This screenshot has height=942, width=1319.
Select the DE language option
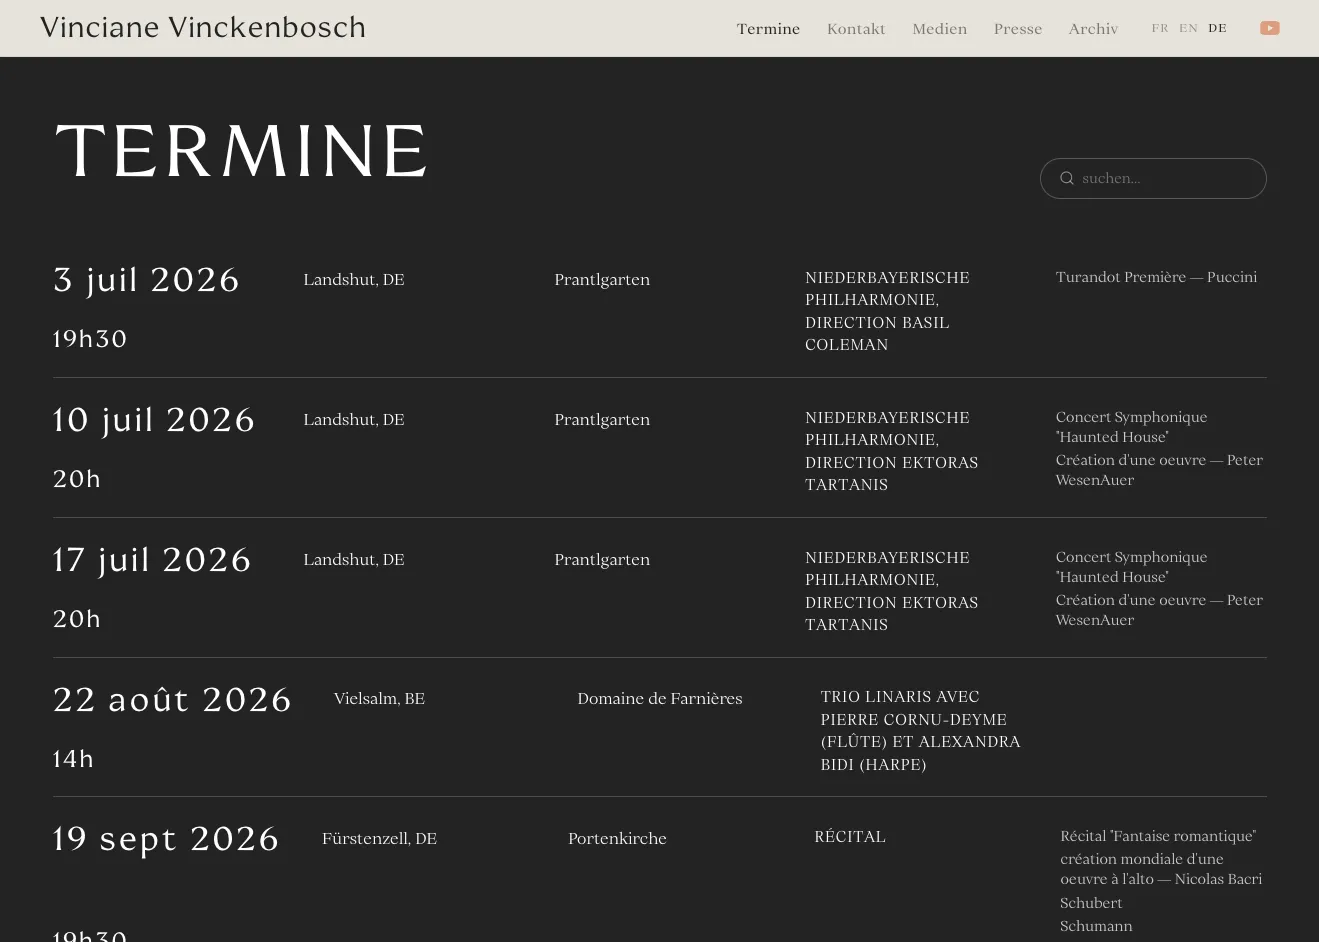[1217, 28]
